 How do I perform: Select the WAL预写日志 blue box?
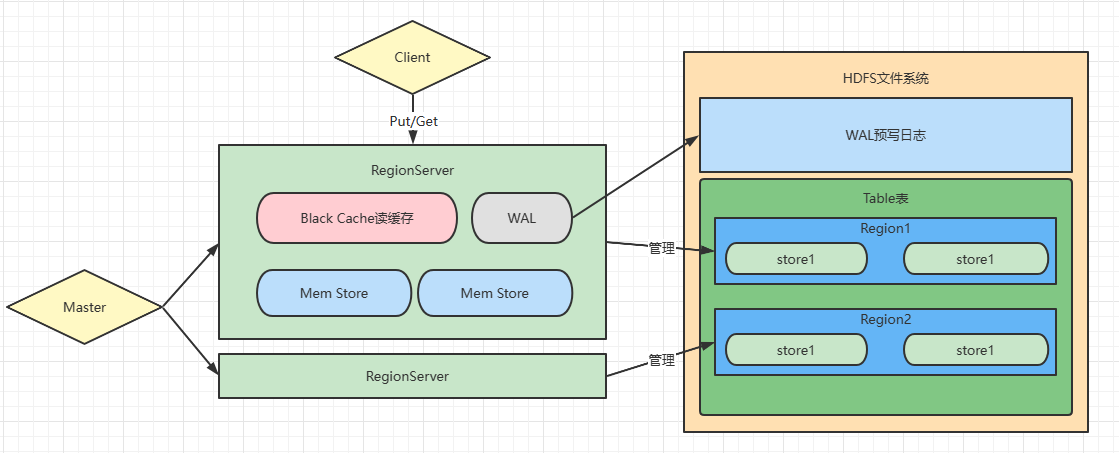(x=886, y=135)
